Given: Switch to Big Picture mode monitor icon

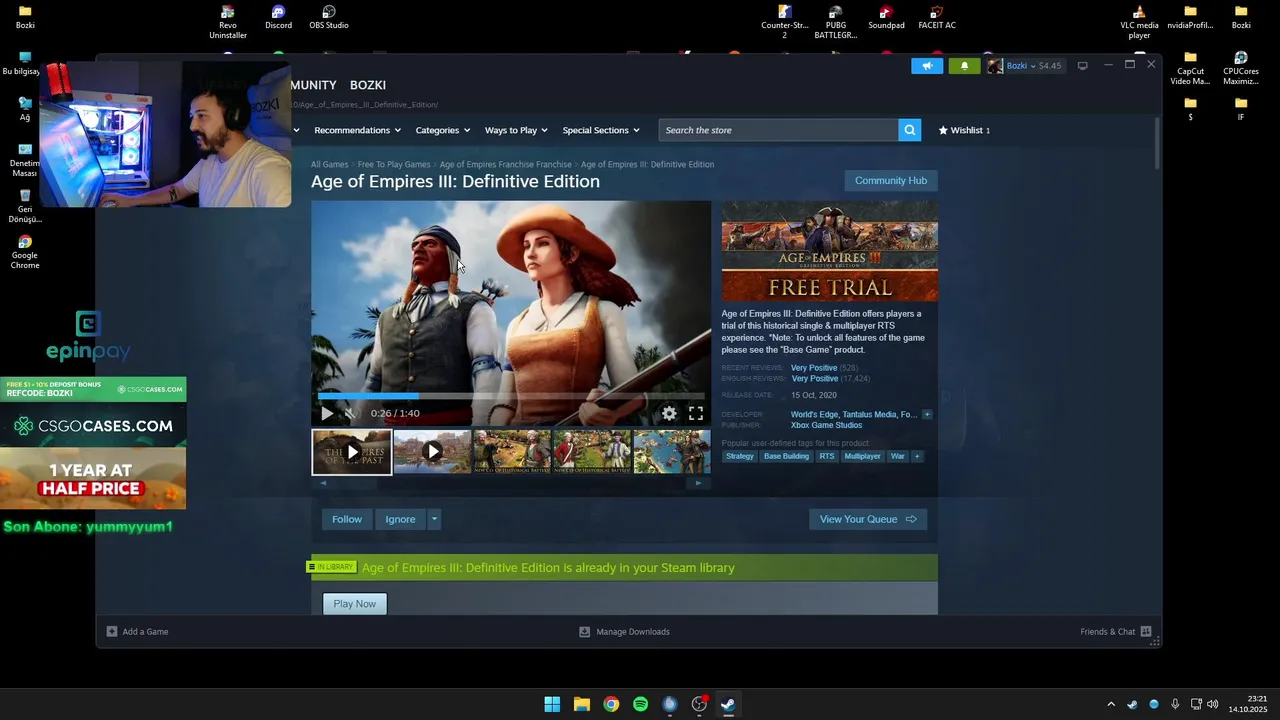Looking at the screenshot, I should pos(1082,66).
